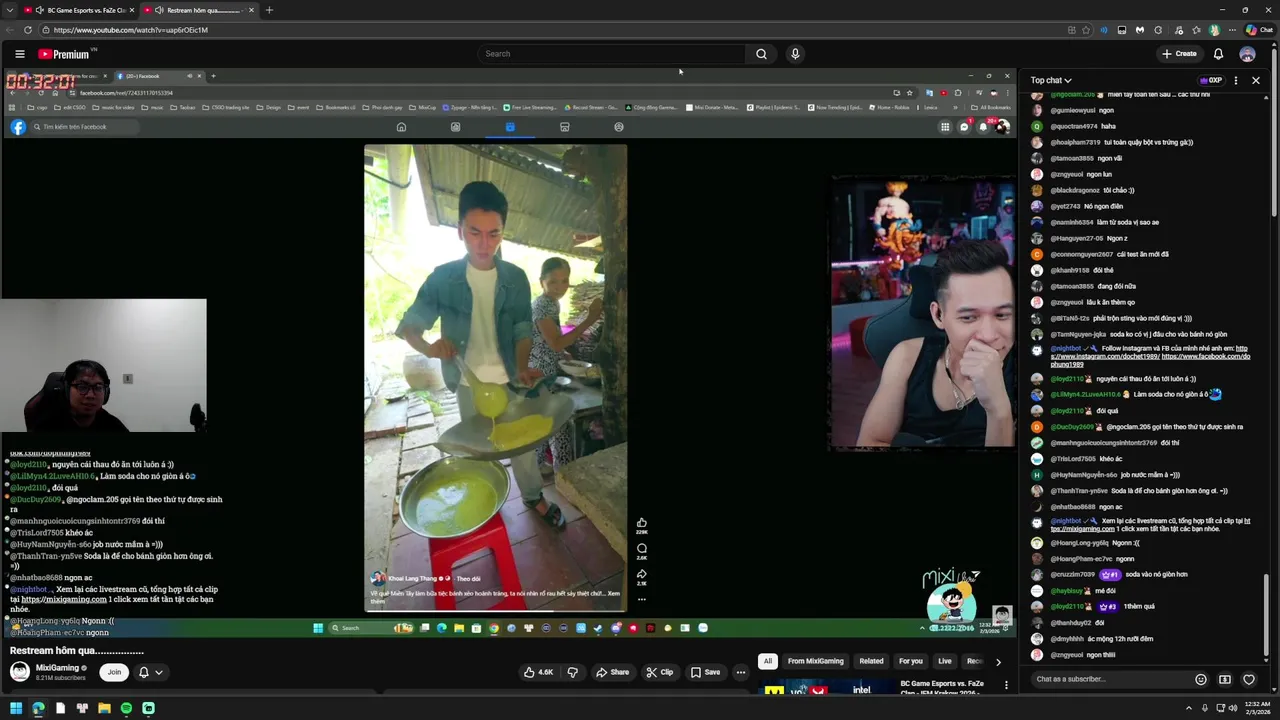This screenshot has width=1280, height=720.
Task: Open live chat three-dot options
Action: pyautogui.click(x=1236, y=80)
